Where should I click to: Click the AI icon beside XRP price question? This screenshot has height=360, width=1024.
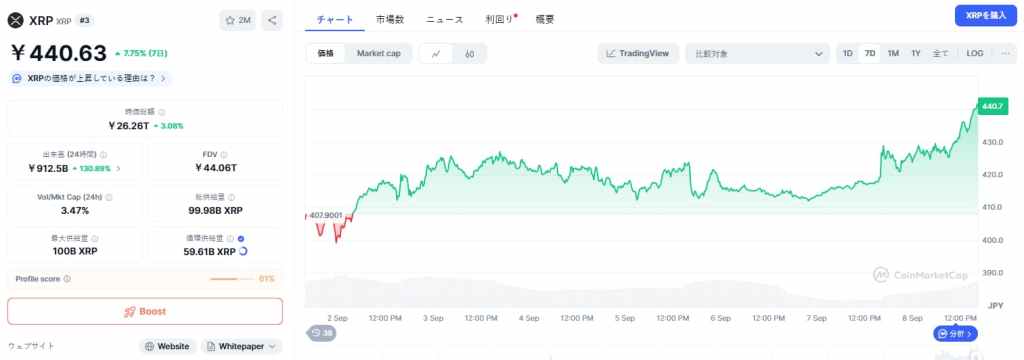click(18, 78)
